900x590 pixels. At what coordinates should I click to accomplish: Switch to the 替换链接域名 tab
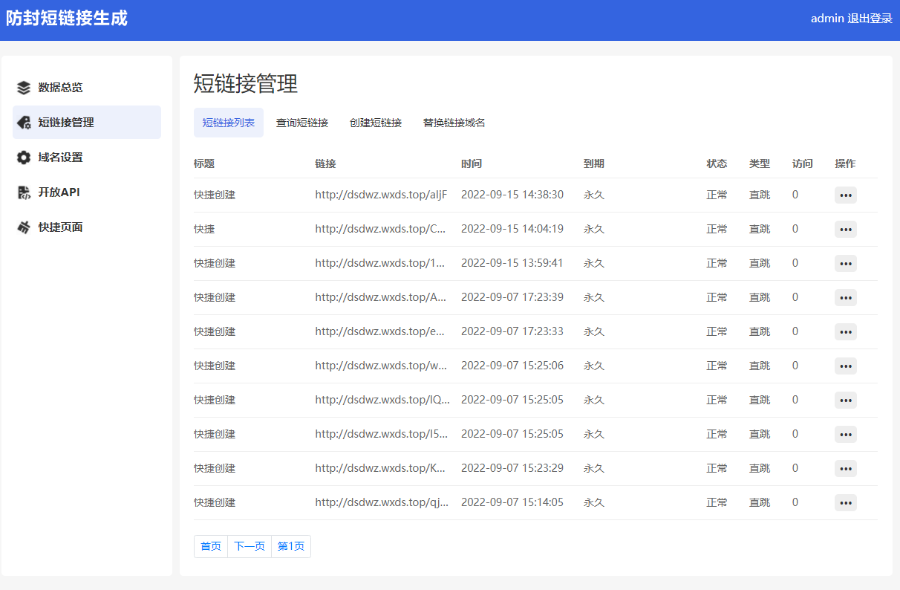454,122
